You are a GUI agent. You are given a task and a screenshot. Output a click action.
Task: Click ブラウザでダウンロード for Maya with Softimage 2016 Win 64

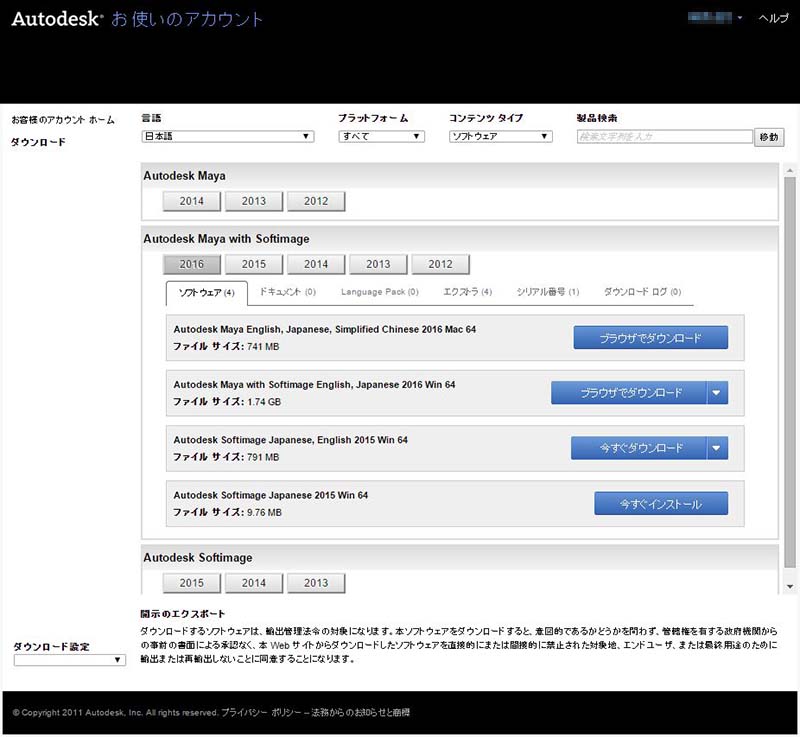coord(629,393)
